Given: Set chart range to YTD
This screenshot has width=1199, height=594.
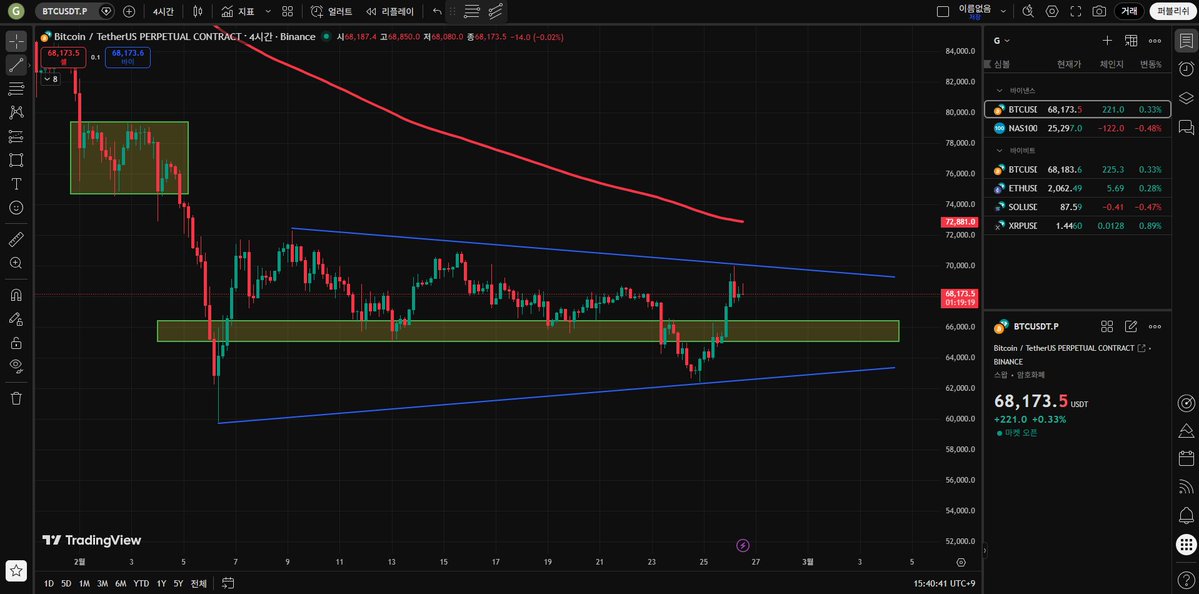Looking at the screenshot, I should 141,583.
